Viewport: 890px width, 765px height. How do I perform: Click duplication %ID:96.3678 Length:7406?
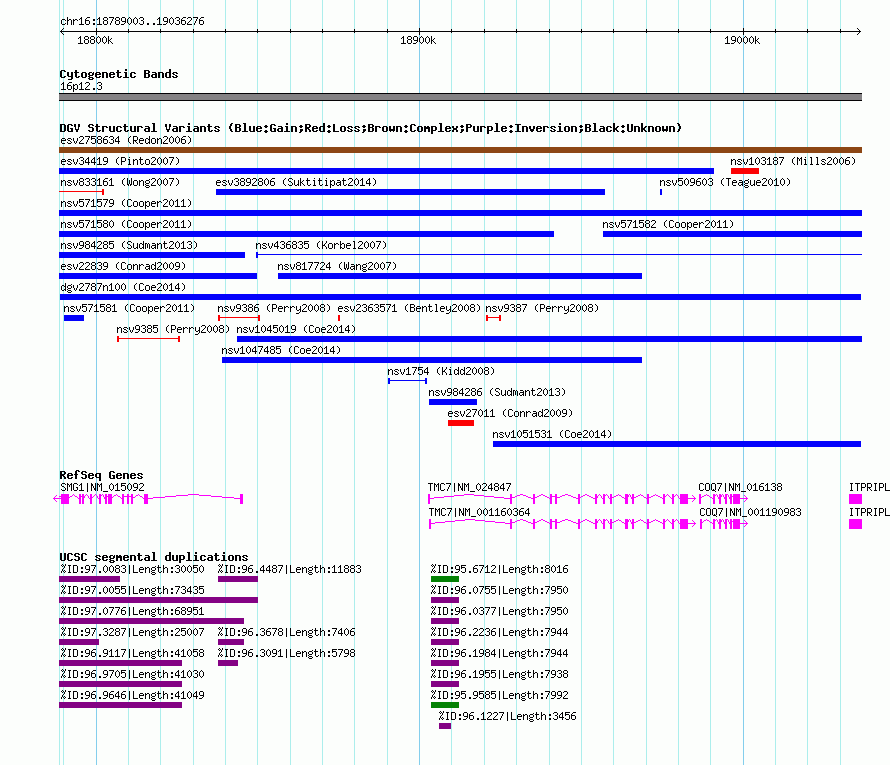pyautogui.click(x=230, y=642)
